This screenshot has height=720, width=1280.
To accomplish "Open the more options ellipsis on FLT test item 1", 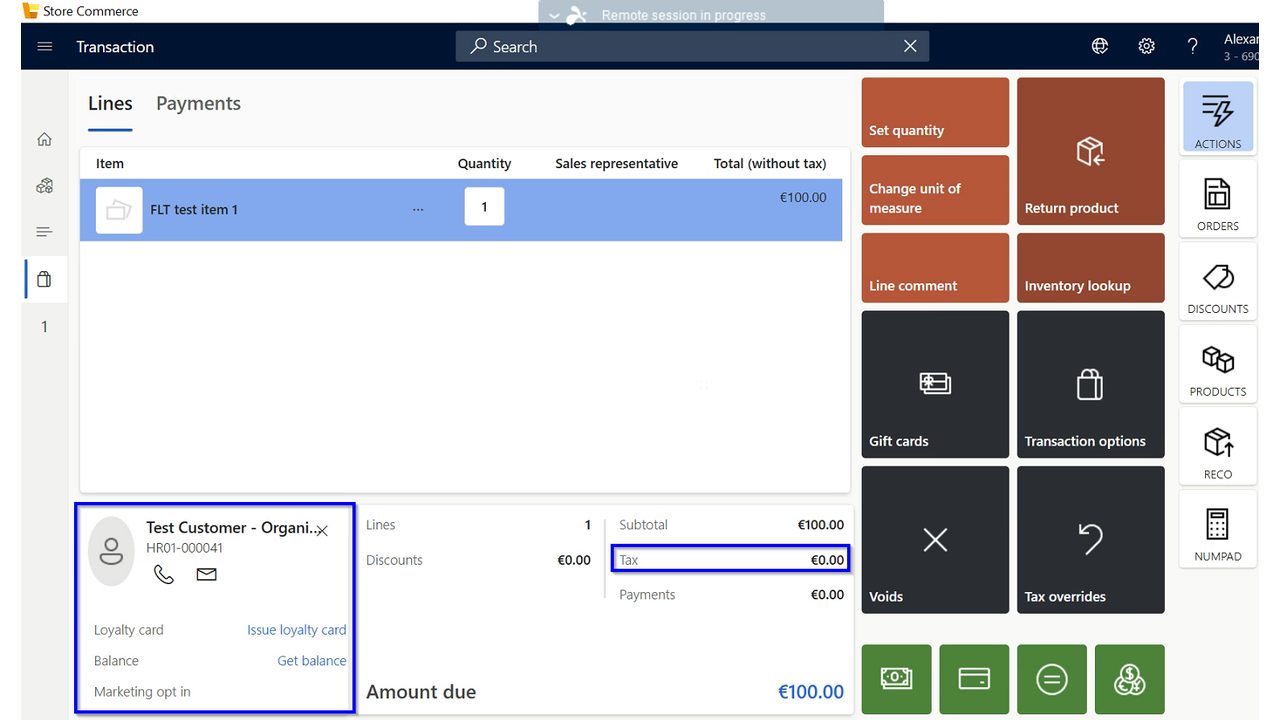I will pos(418,210).
